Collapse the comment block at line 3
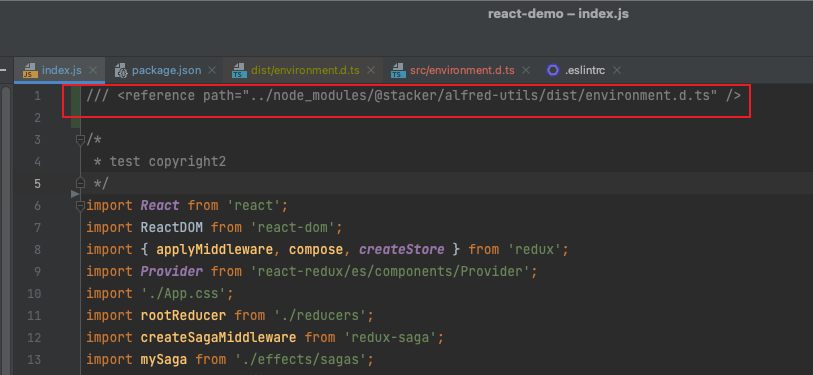 pos(80,140)
